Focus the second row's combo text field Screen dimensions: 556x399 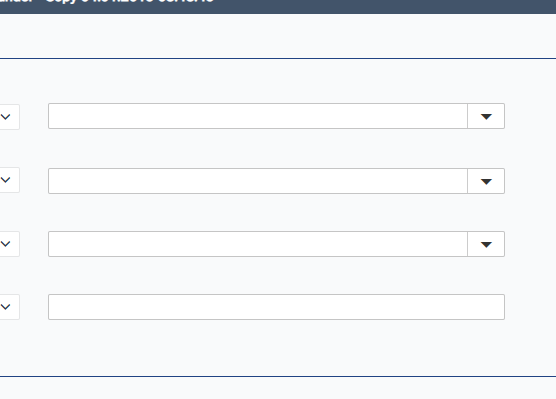pyautogui.click(x=258, y=181)
